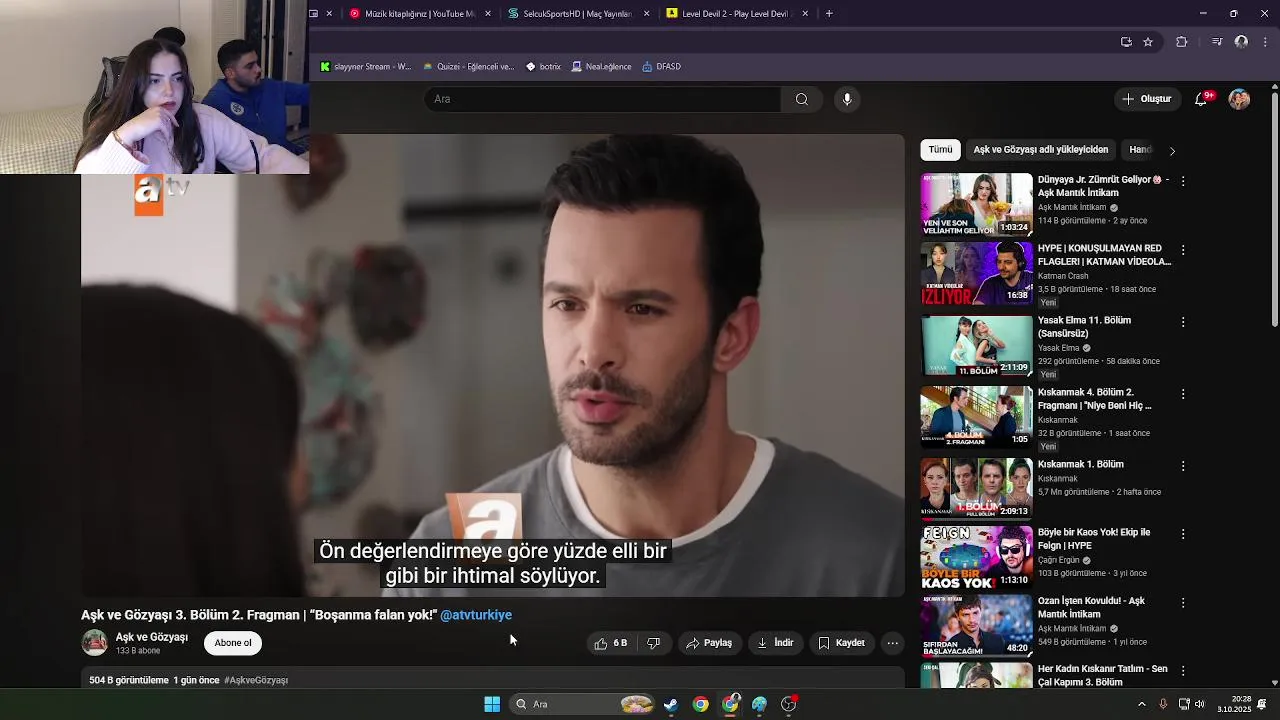This screenshot has width=1280, height=720.
Task: Click the main video player frame
Action: tap(493, 365)
